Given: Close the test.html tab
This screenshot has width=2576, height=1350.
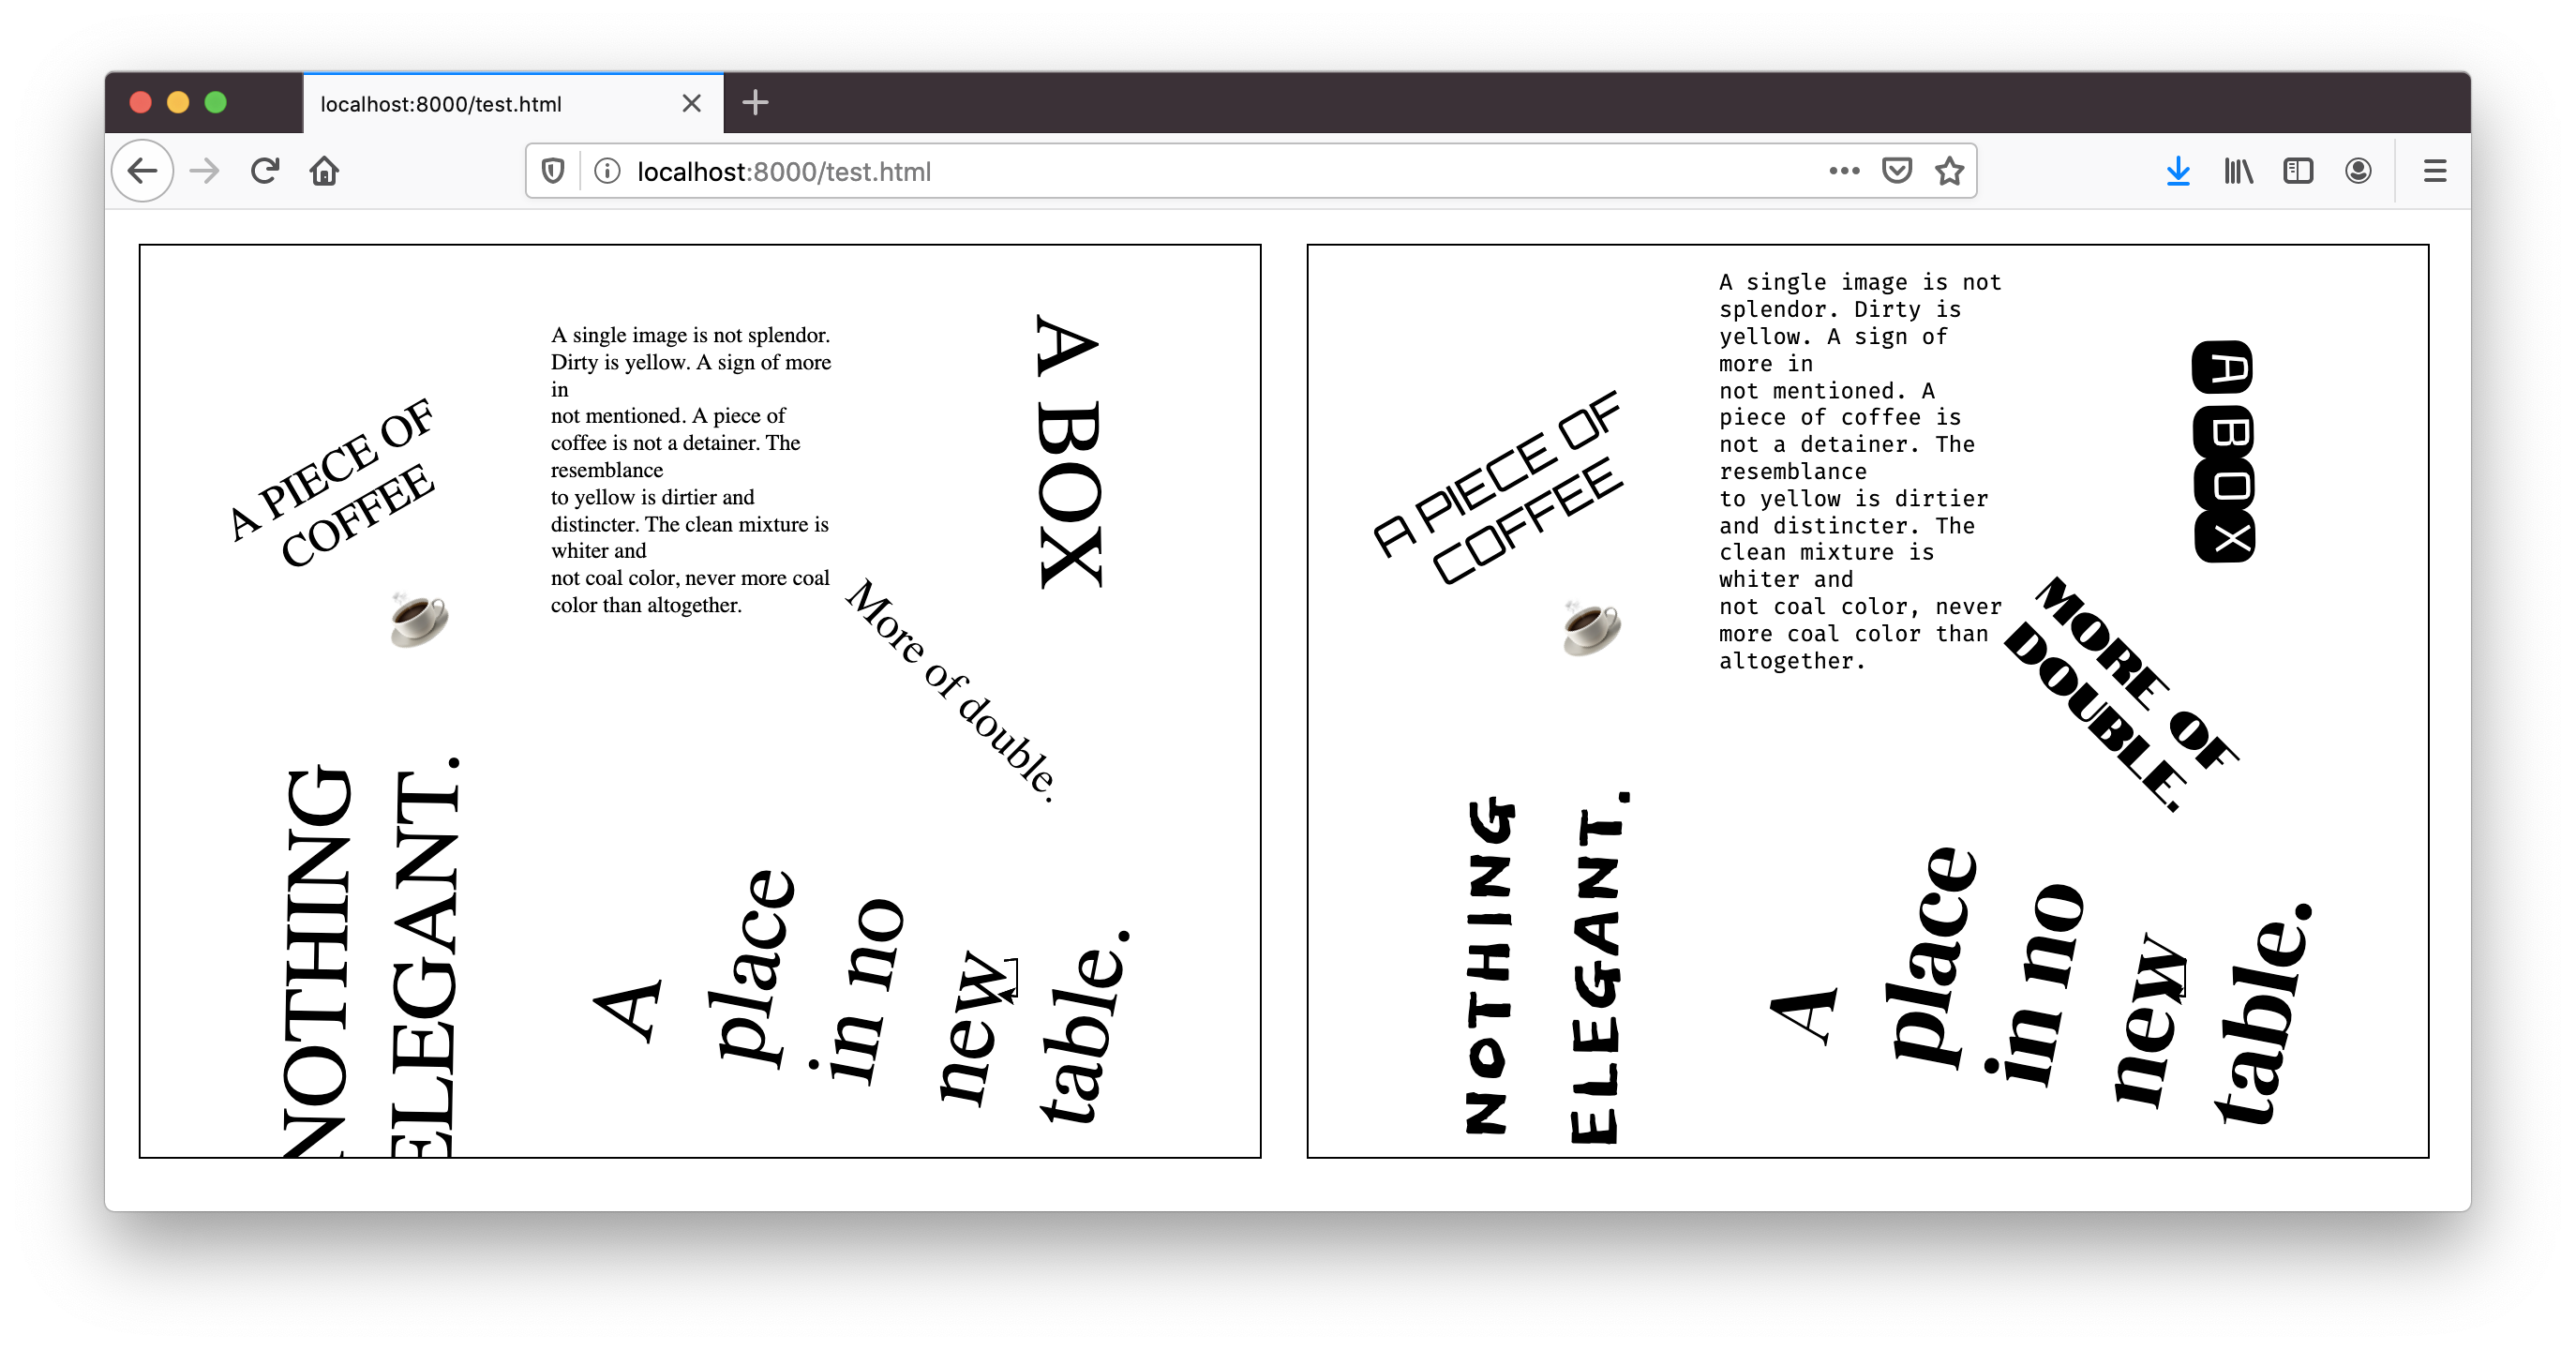Looking at the screenshot, I should click(691, 104).
